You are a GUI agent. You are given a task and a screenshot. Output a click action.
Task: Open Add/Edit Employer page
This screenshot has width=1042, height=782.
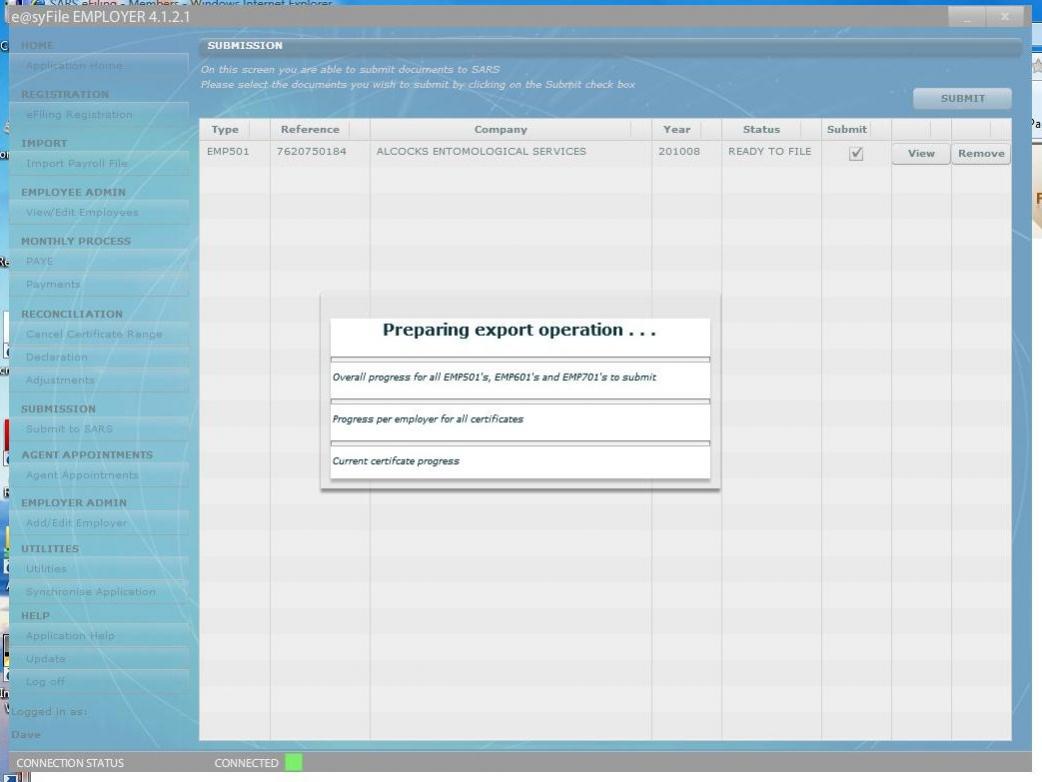pyautogui.click(x=77, y=523)
